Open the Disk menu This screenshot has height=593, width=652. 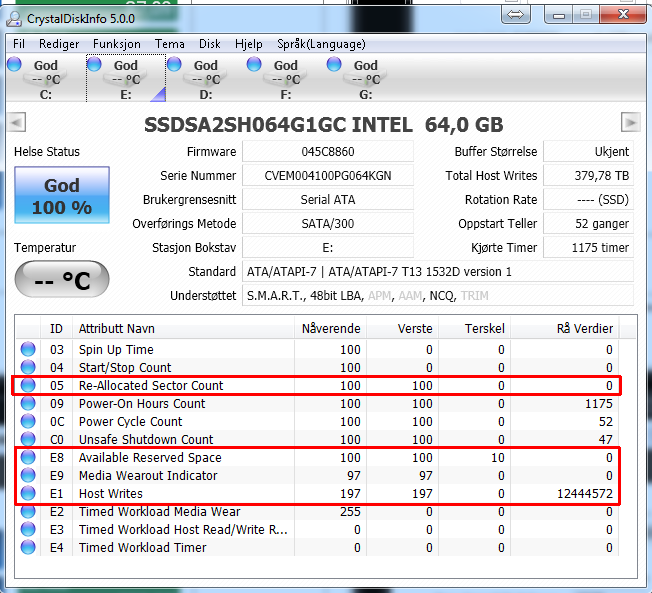click(210, 44)
